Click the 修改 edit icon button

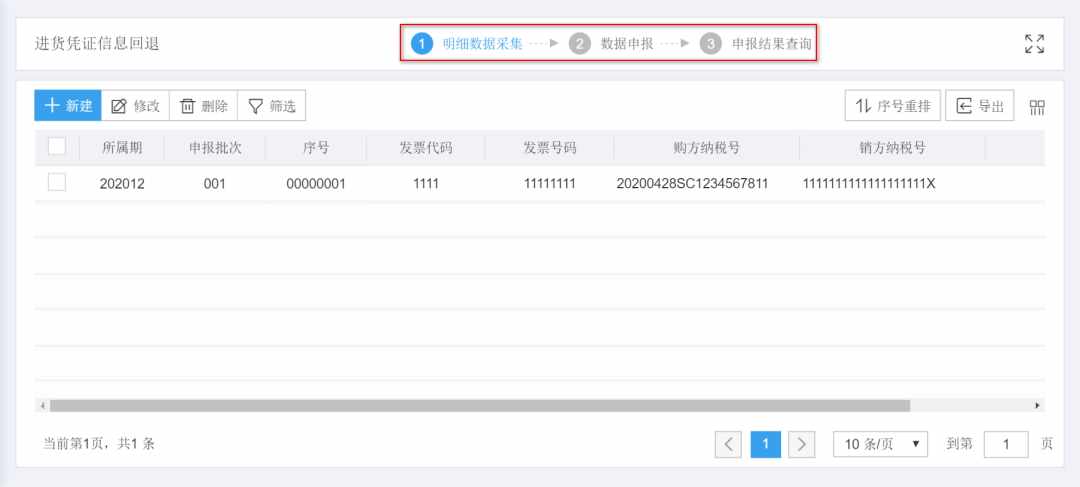point(135,105)
